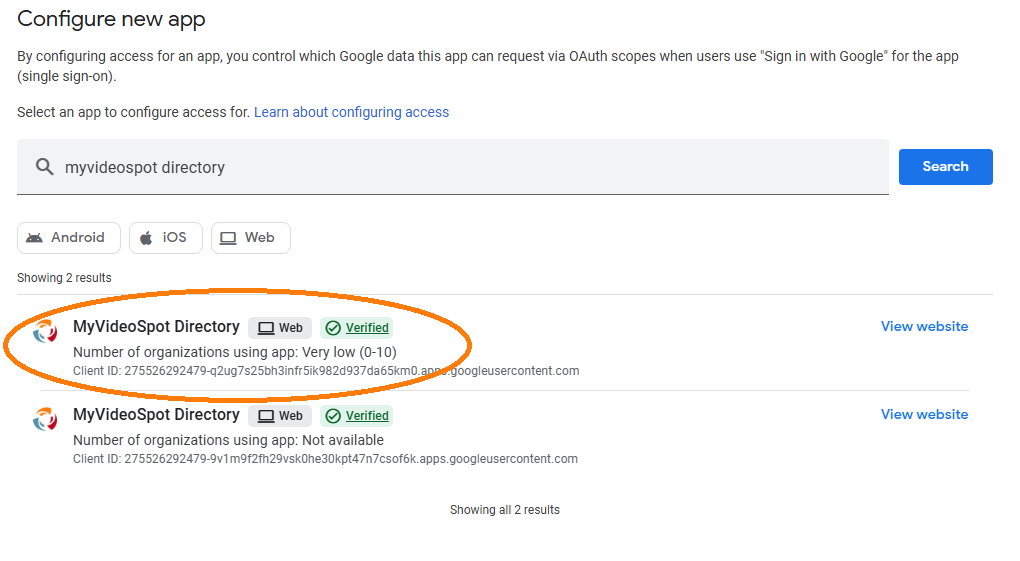Open View website for first result
Viewport: 1020px width, 561px height.
click(924, 327)
